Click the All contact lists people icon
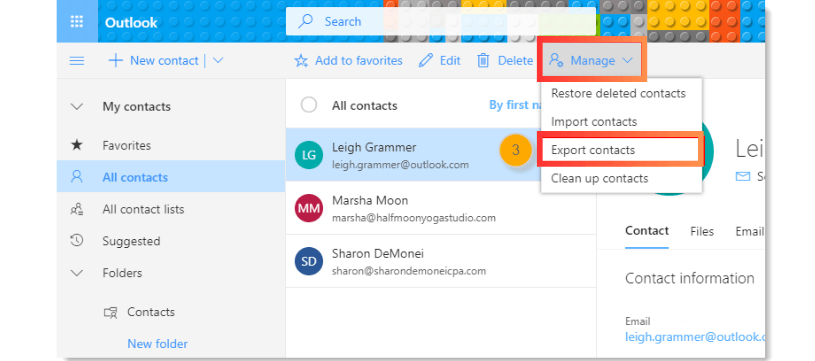This screenshot has height=361, width=815. pyautogui.click(x=77, y=209)
